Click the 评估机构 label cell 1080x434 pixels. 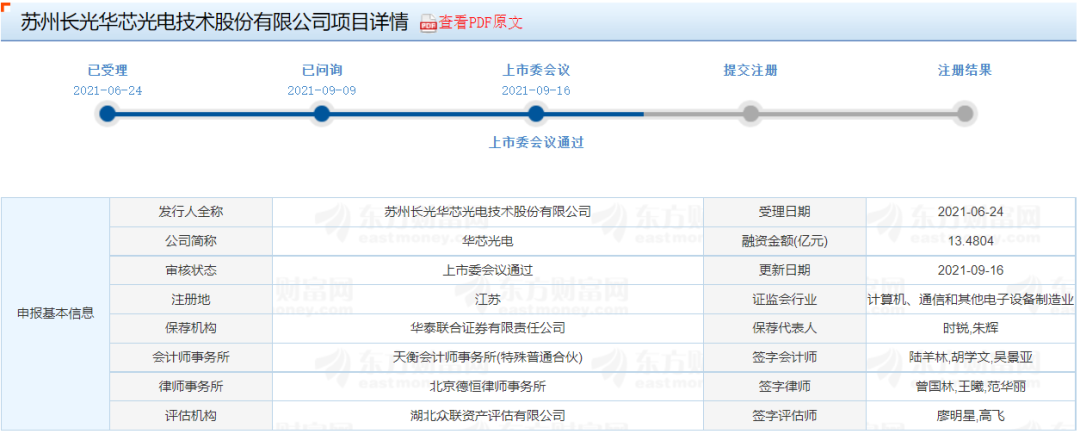tap(191, 415)
